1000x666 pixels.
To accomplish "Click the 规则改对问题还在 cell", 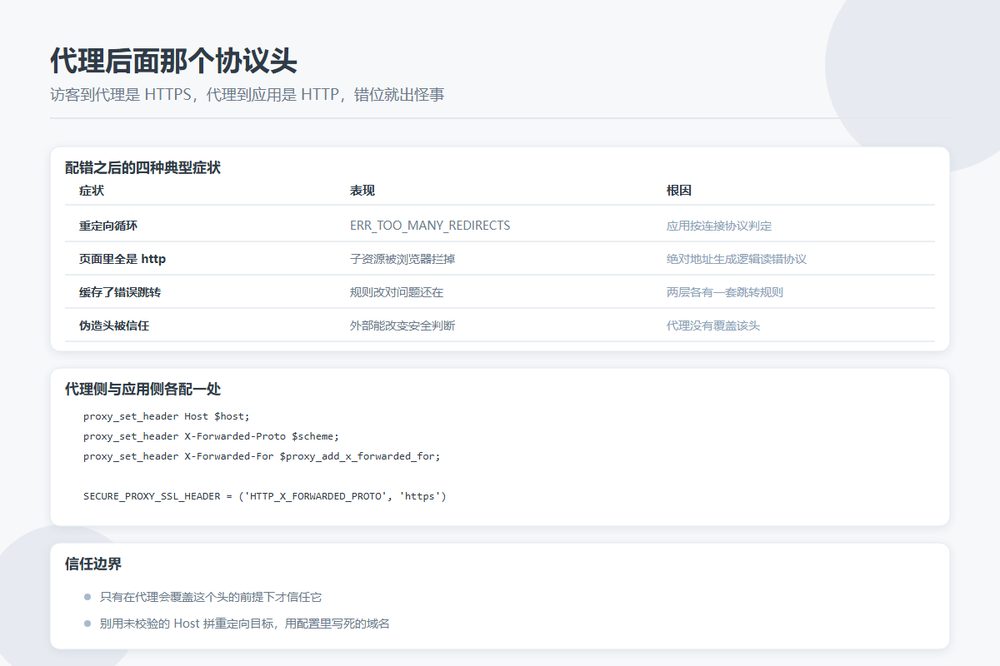I will 396,292.
